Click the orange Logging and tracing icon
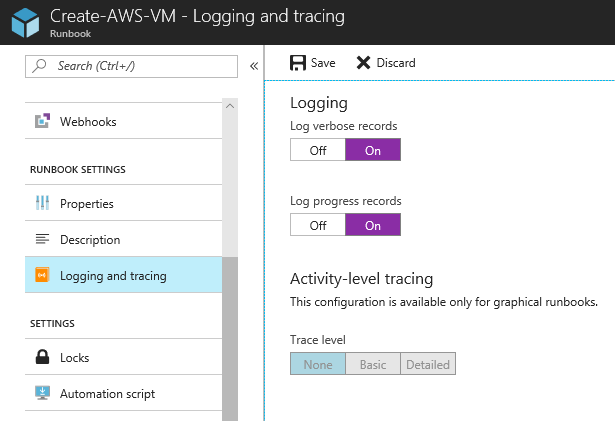 [x=42, y=276]
